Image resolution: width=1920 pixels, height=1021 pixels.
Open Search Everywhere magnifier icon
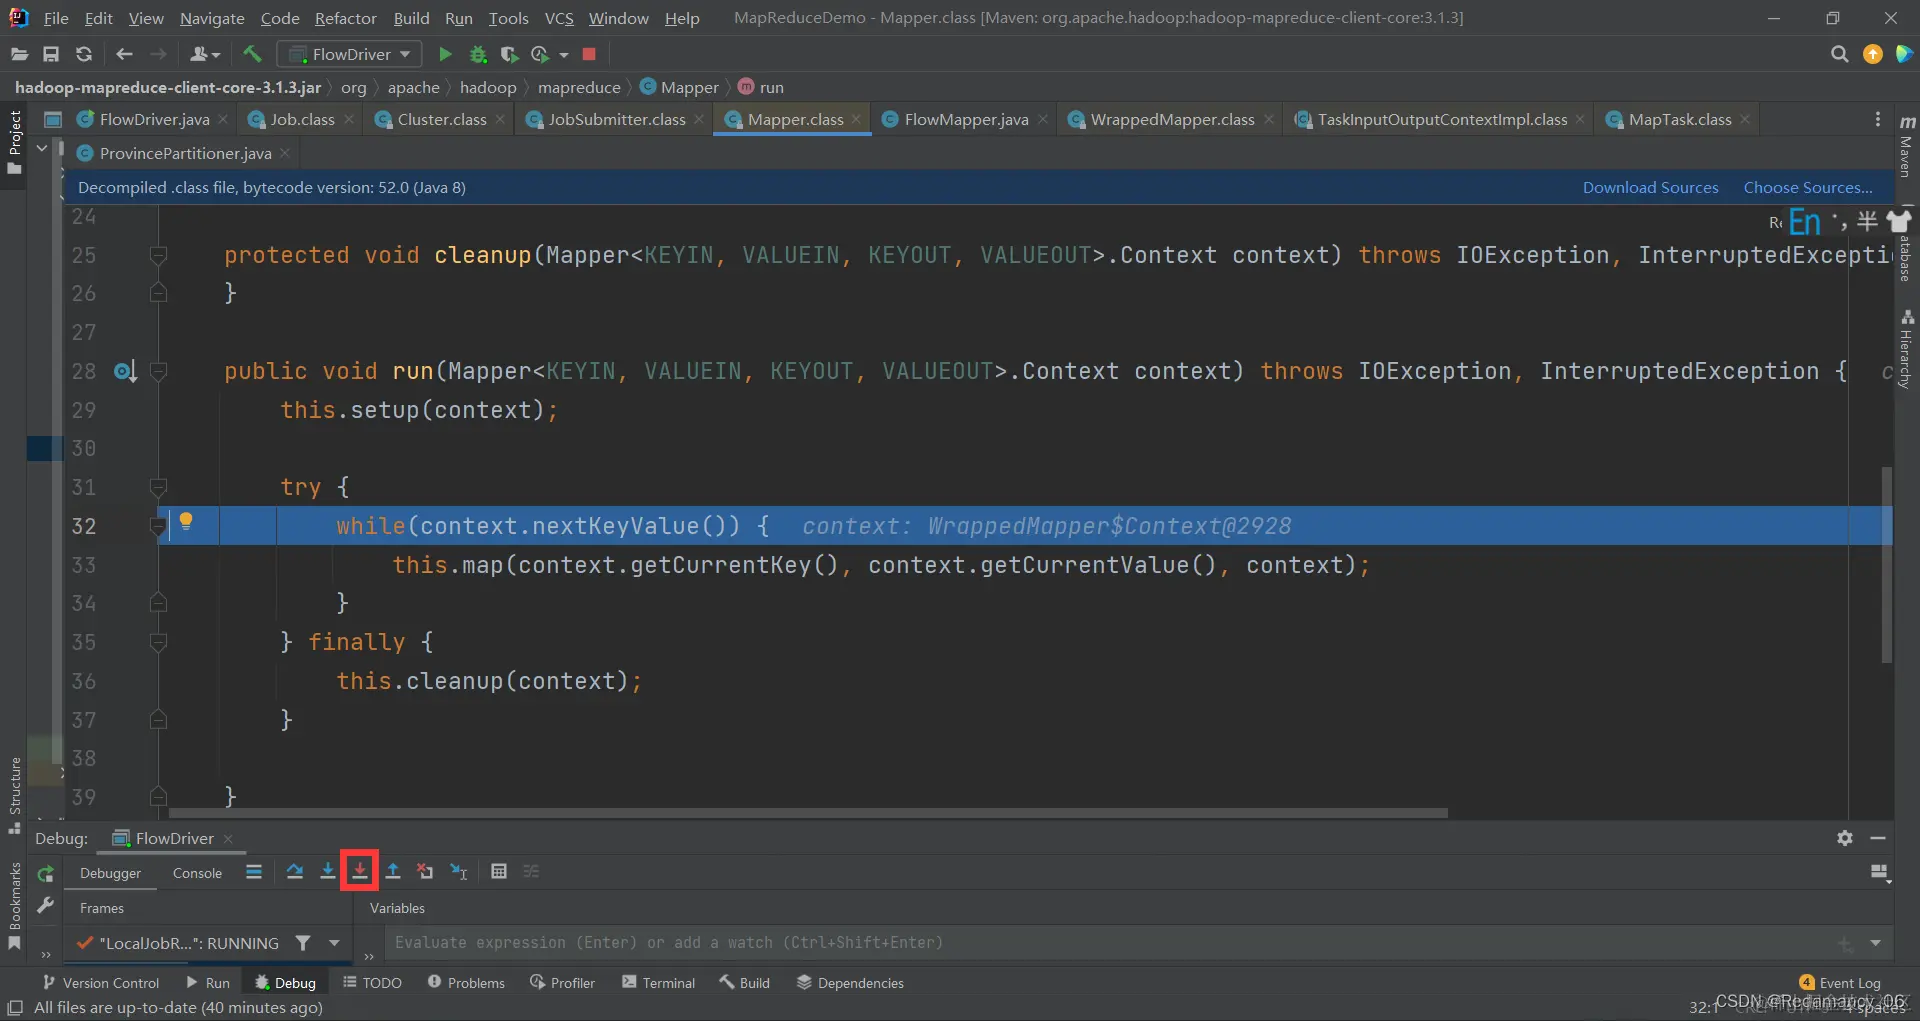pyautogui.click(x=1839, y=54)
